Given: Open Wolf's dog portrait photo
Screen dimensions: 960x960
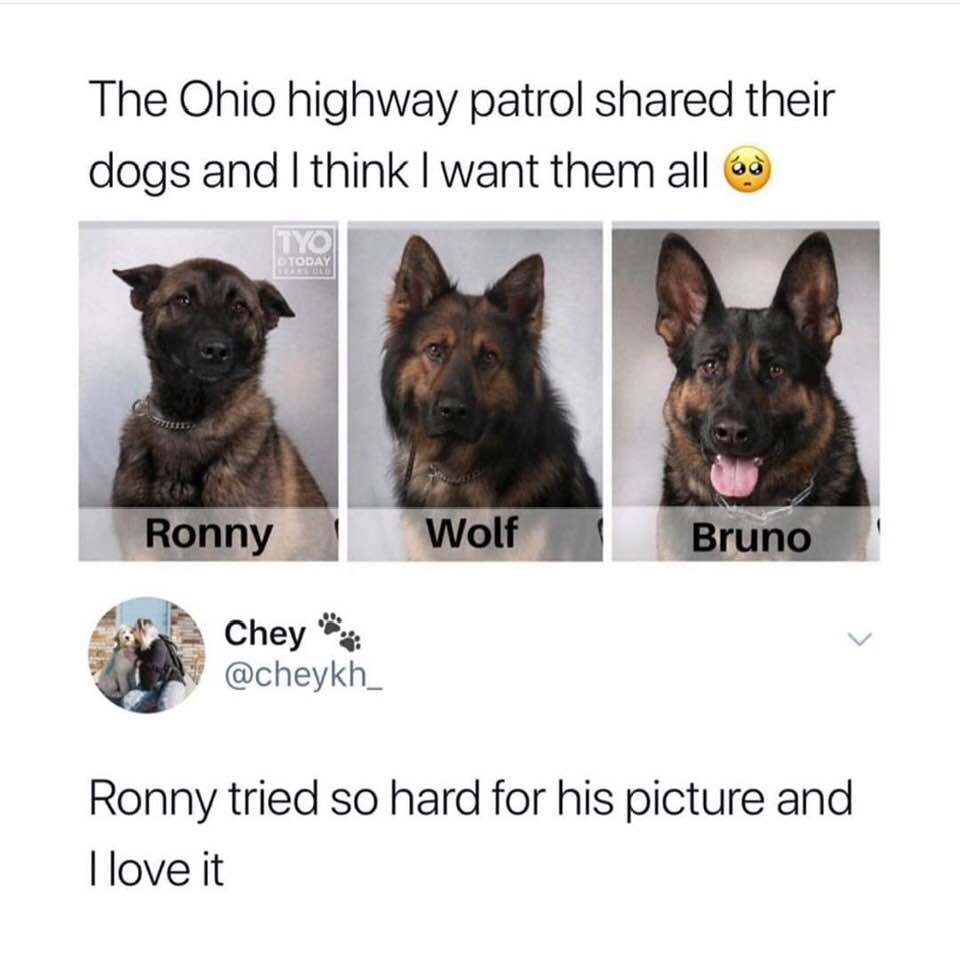Looking at the screenshot, I should point(475,391).
